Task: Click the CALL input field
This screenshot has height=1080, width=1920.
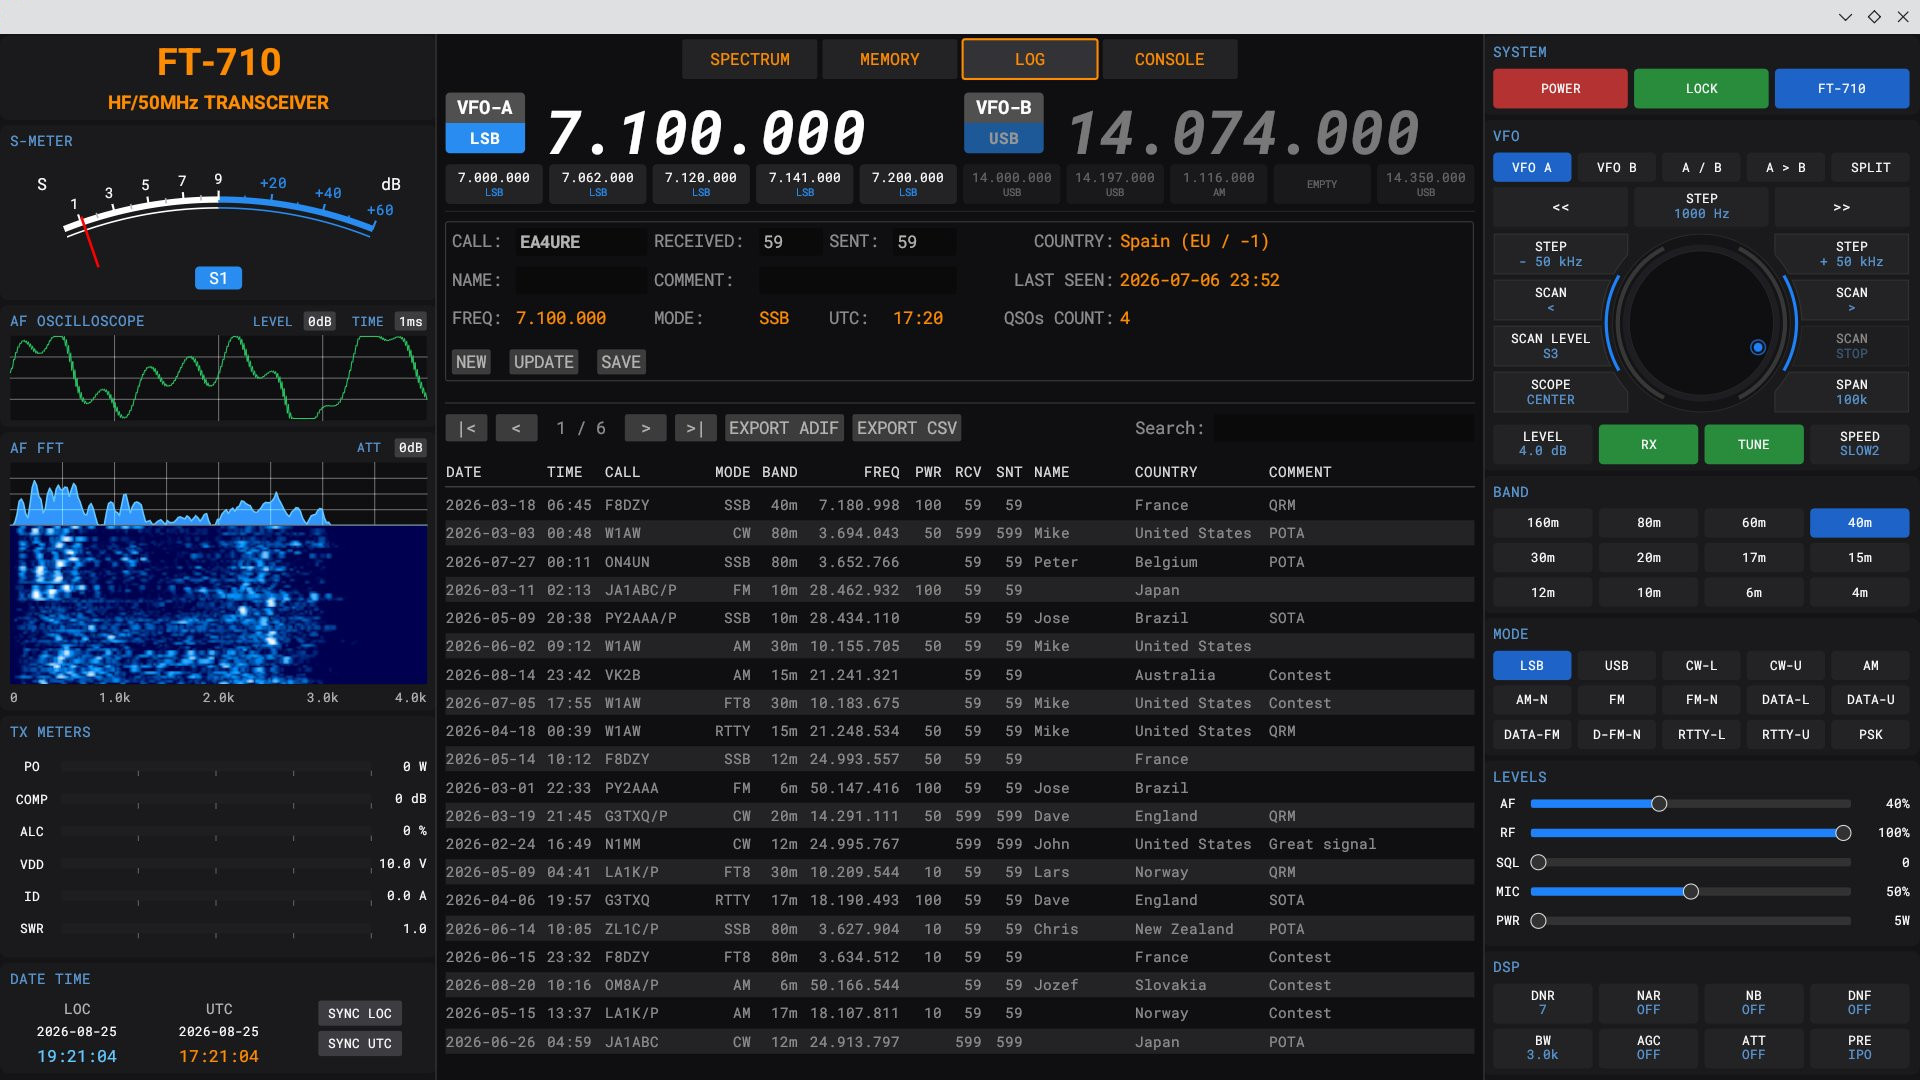Action: [x=580, y=242]
